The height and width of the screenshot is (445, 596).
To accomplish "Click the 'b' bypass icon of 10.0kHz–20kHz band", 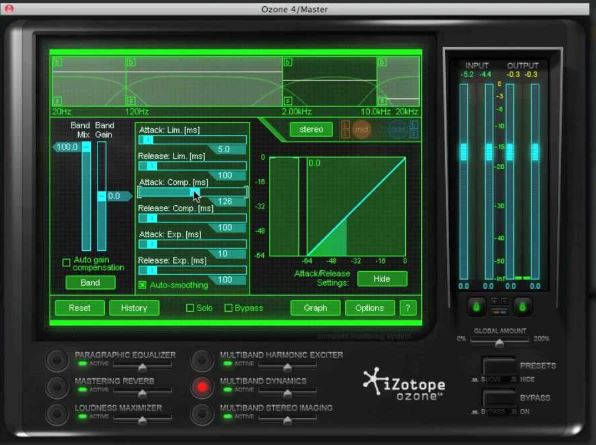I will 382,62.
